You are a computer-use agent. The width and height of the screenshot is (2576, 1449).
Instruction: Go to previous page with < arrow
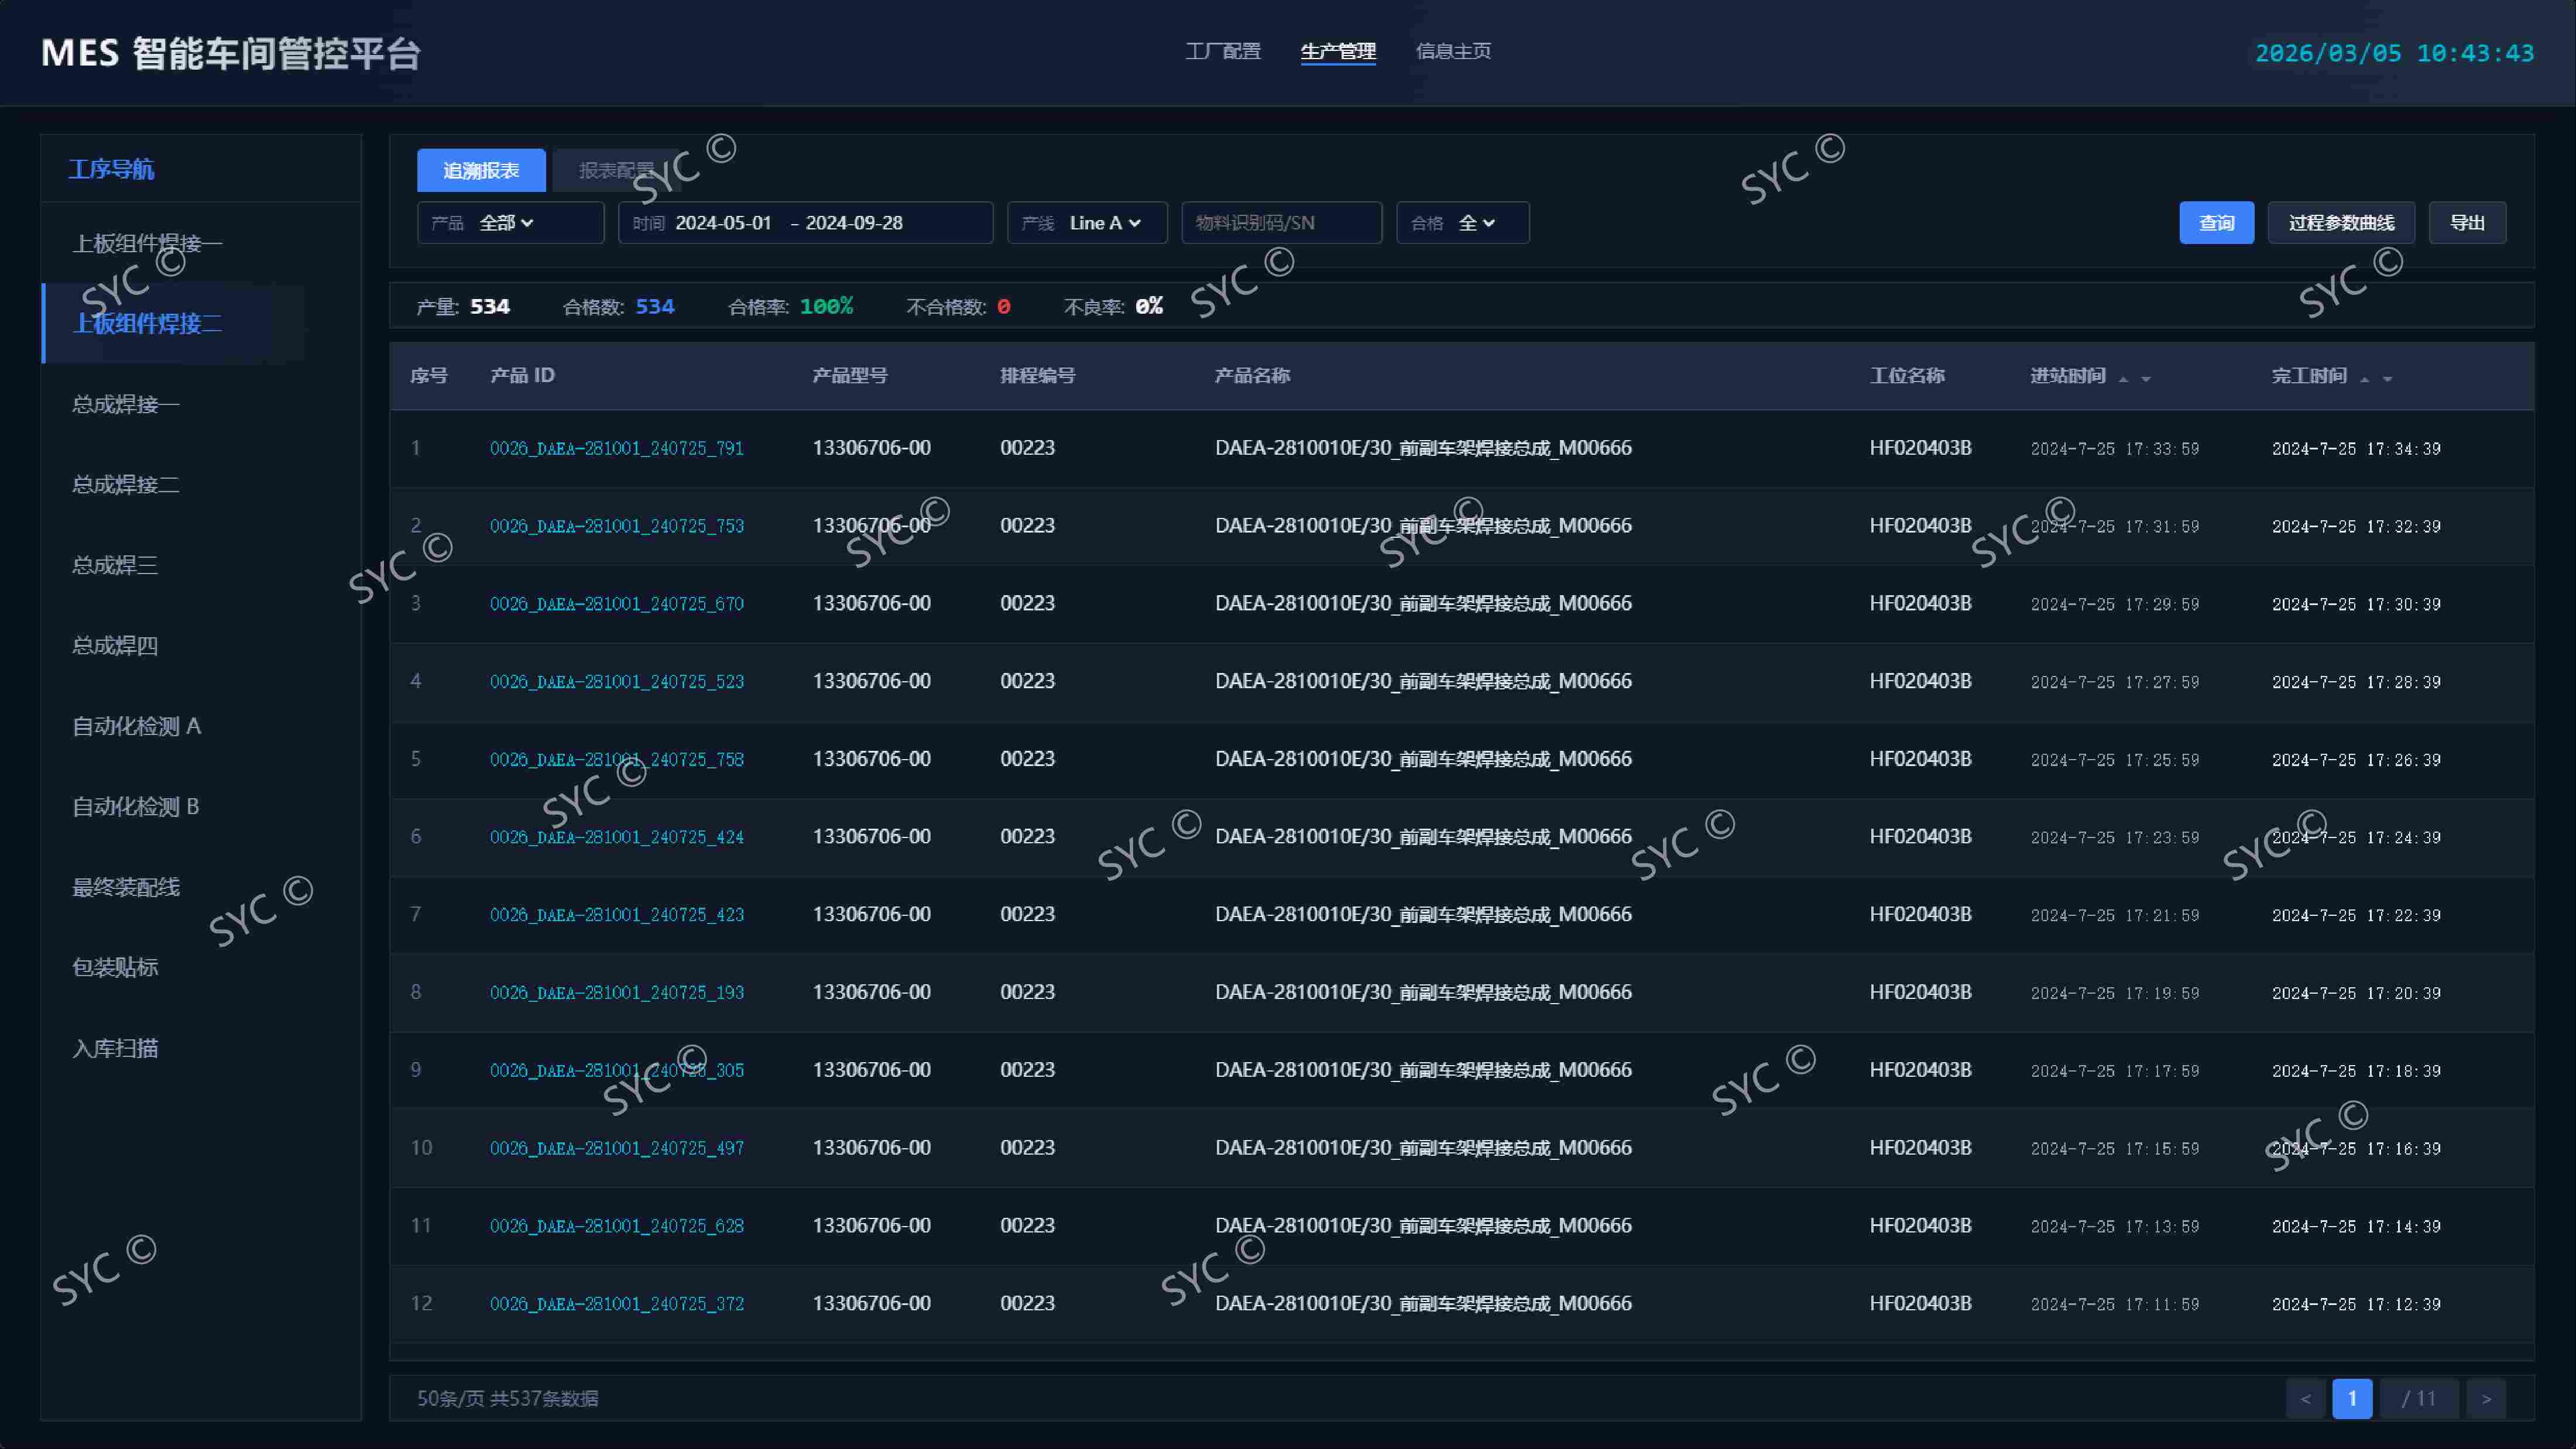click(2305, 1398)
